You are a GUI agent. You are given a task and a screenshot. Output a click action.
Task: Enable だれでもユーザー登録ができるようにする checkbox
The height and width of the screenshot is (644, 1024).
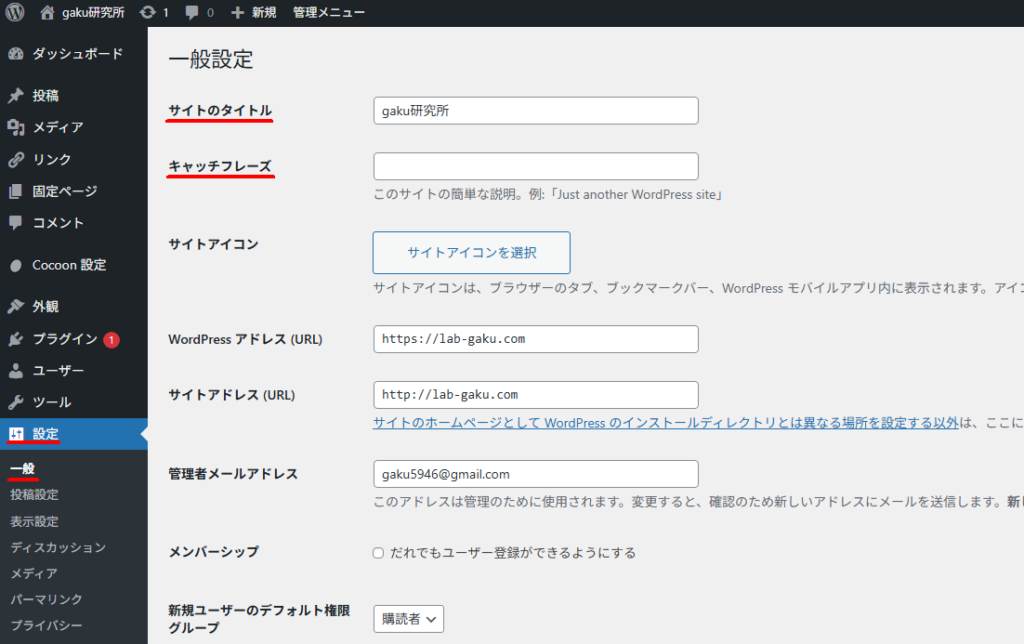coord(378,553)
